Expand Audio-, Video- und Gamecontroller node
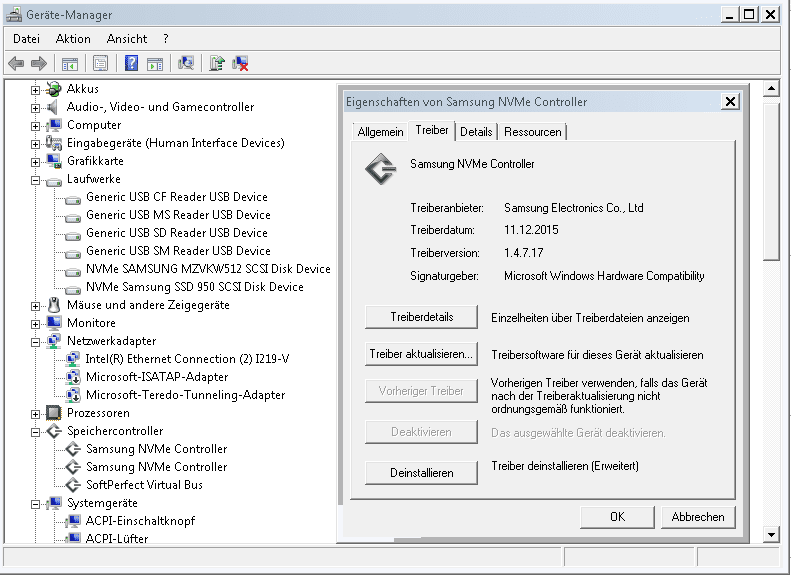 [x=35, y=108]
